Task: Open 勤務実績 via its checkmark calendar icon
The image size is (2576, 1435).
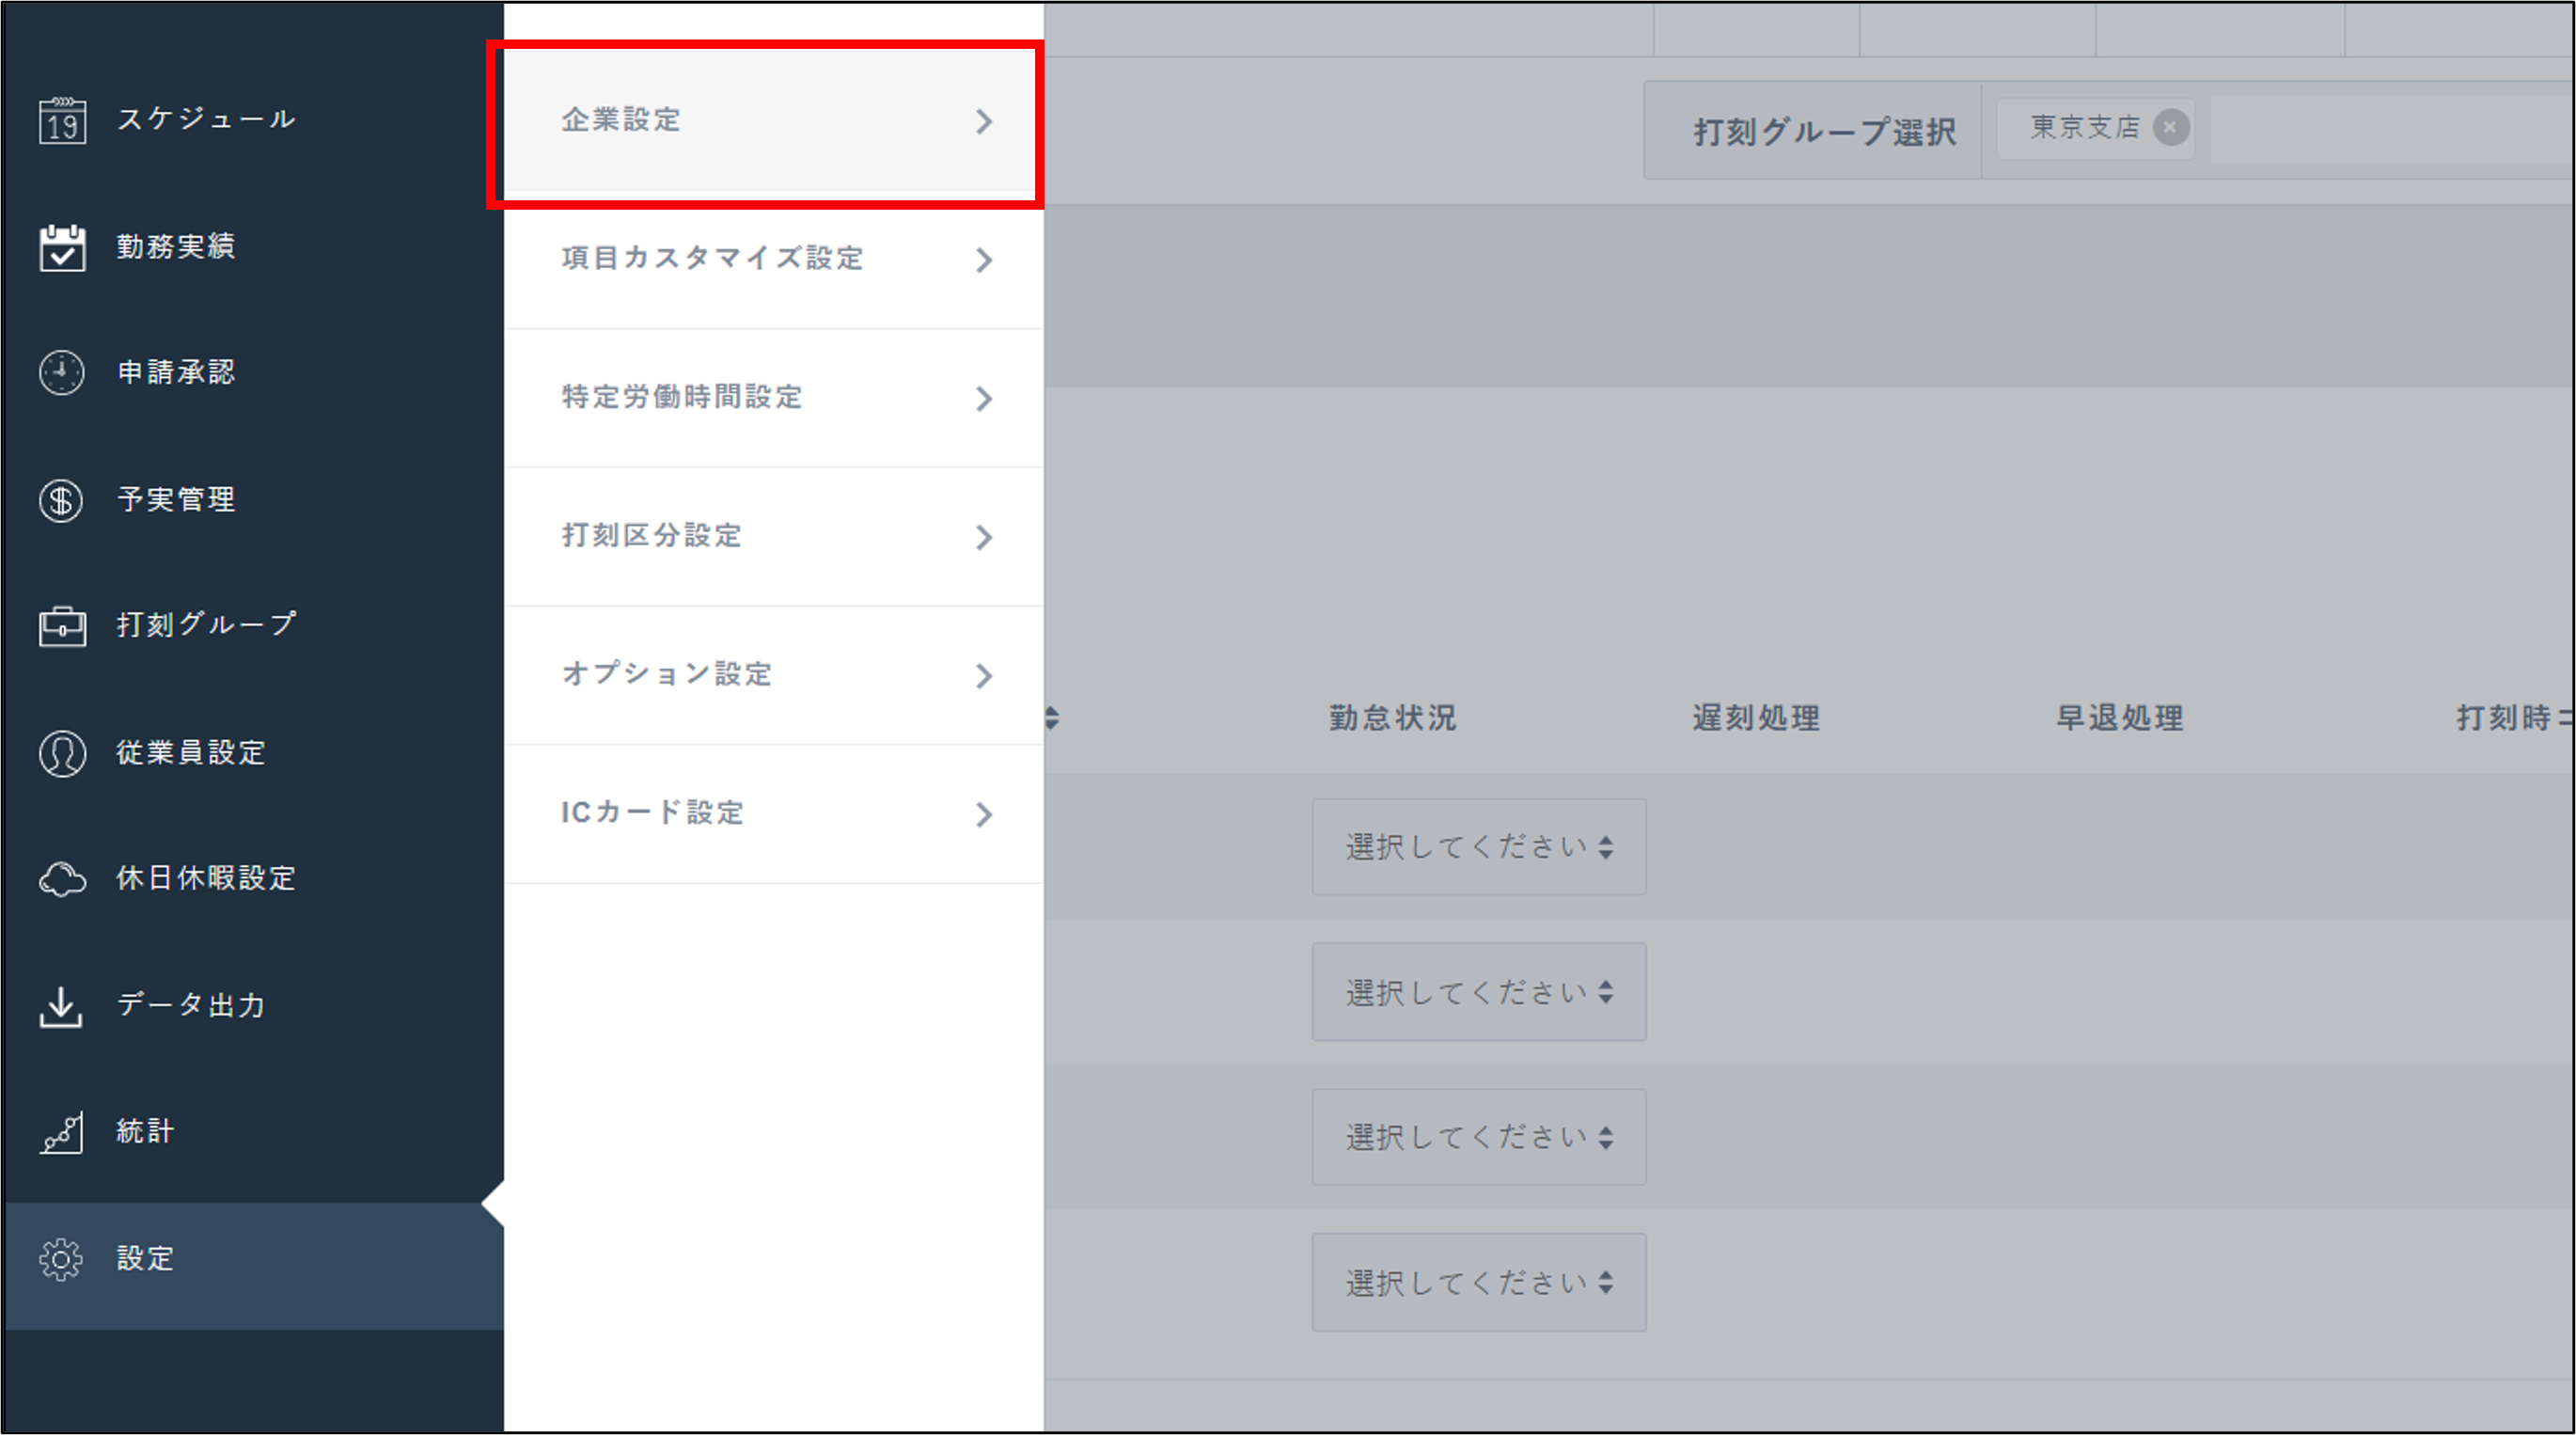Action: tap(62, 247)
